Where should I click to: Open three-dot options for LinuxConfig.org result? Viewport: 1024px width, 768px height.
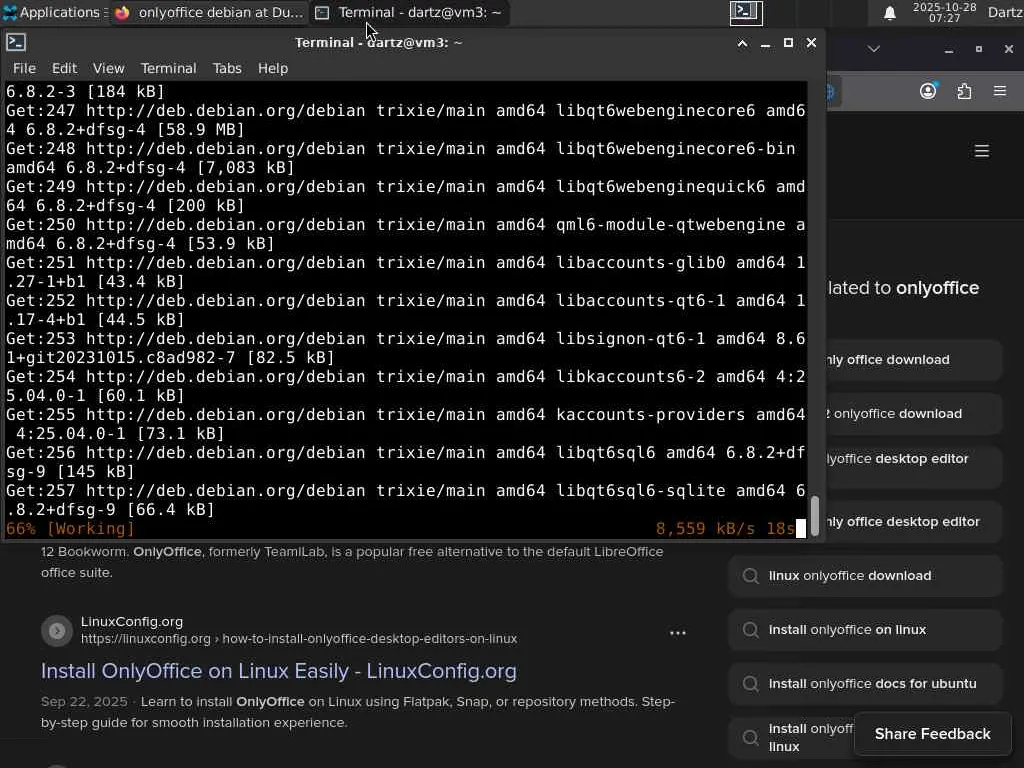click(x=678, y=632)
